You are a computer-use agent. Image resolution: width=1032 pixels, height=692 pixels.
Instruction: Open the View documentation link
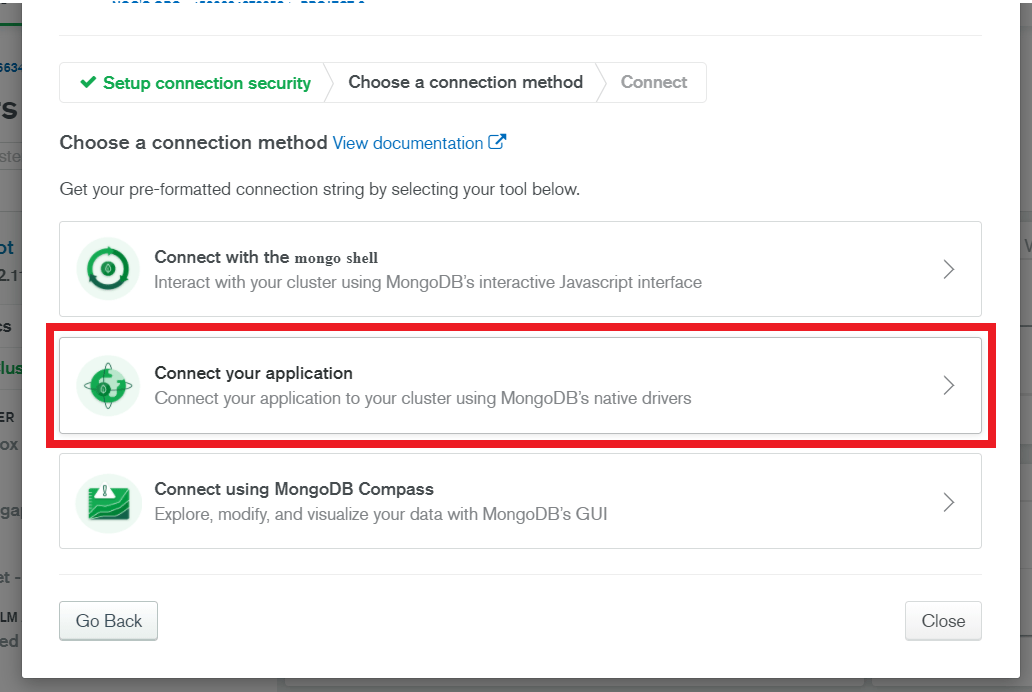[407, 143]
